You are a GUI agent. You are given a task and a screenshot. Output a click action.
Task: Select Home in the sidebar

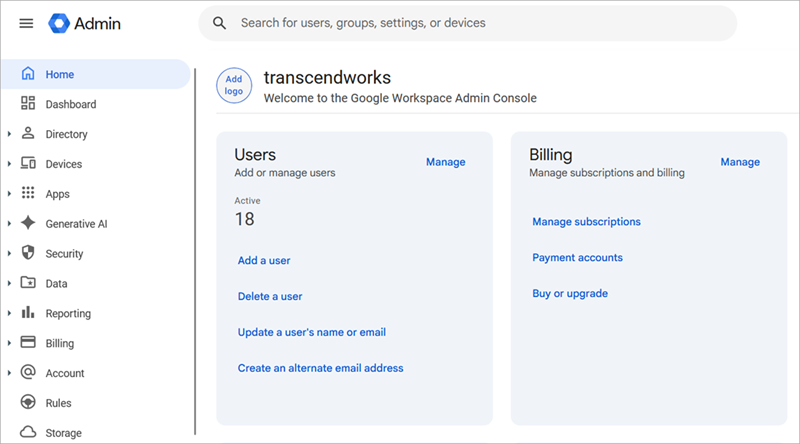(95, 74)
